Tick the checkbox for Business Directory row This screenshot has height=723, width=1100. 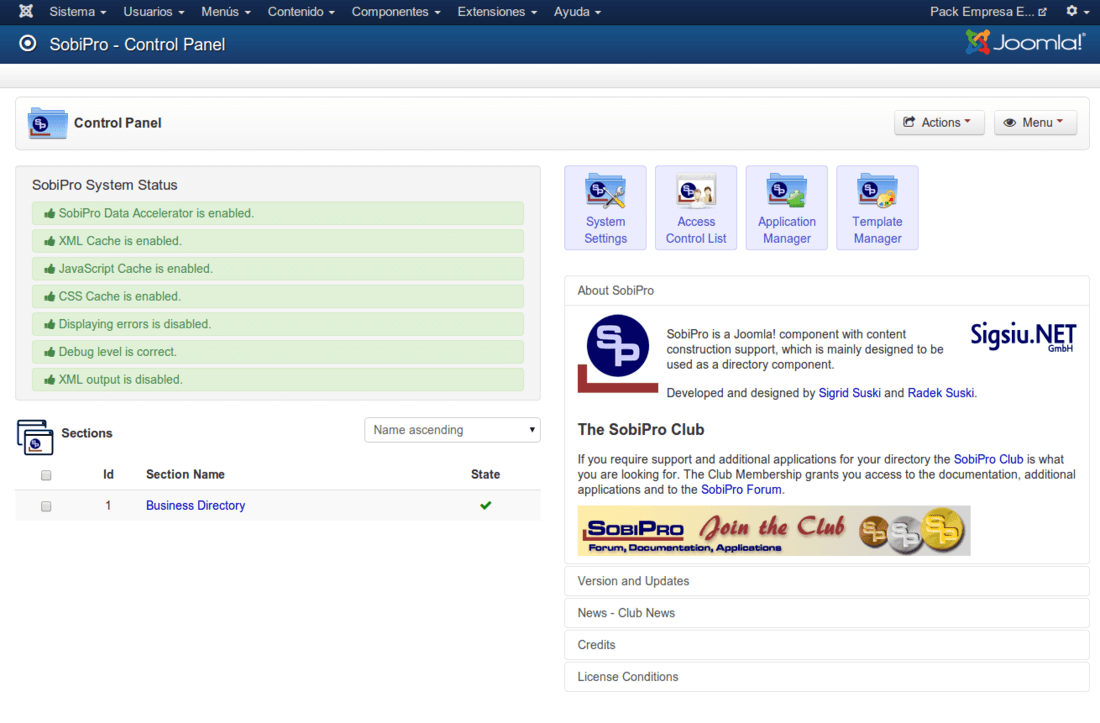[46, 506]
